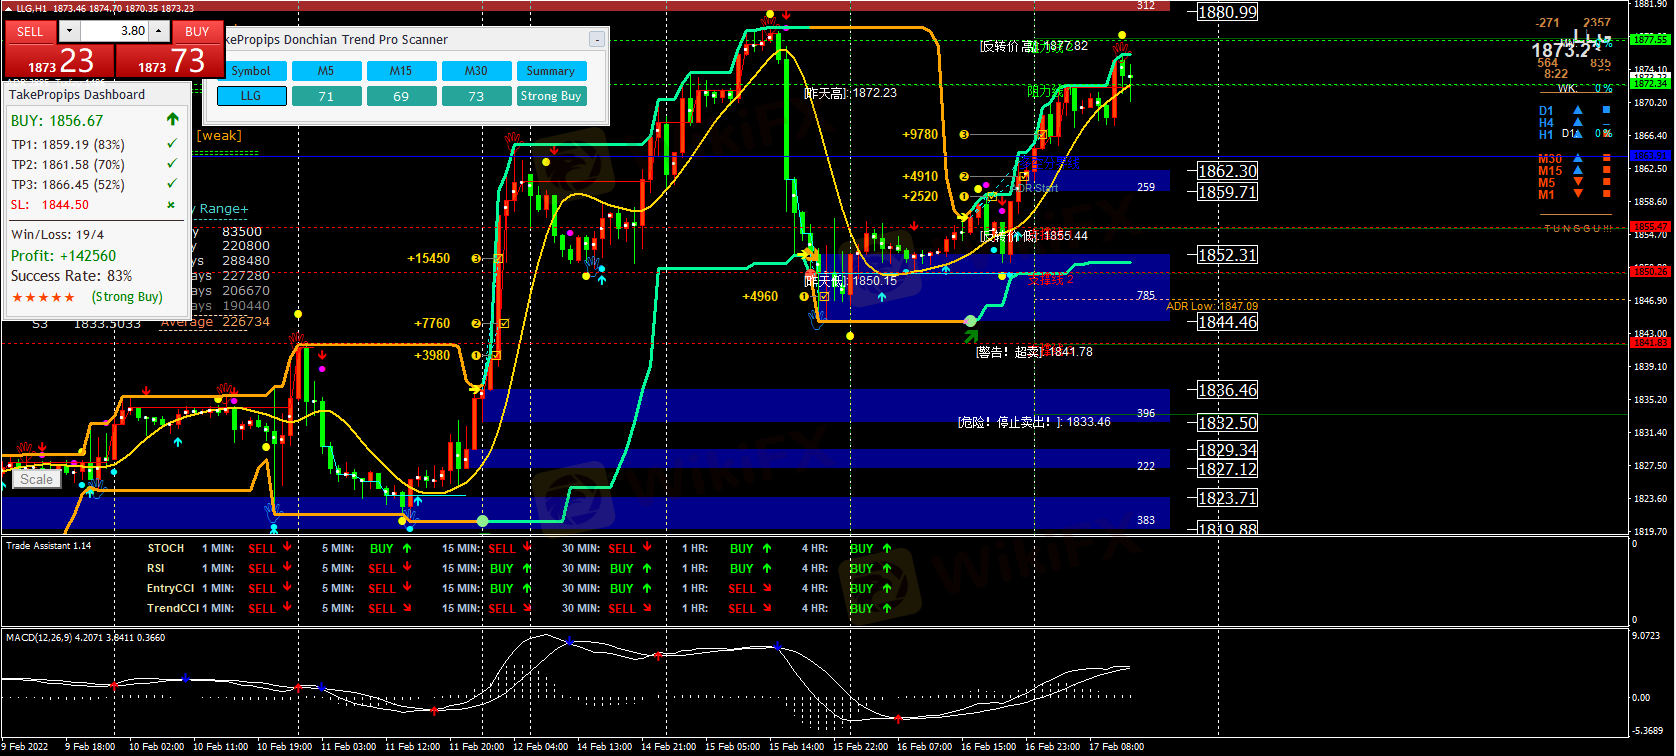Click the Scale button on the chart

[37, 480]
